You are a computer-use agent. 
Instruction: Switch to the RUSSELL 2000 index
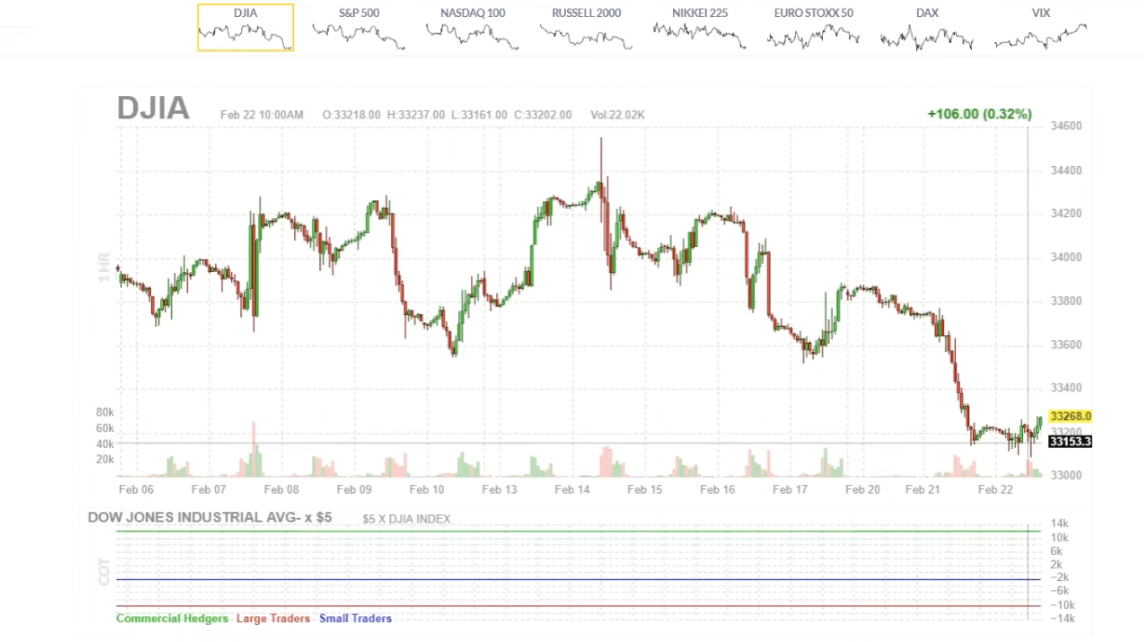[x=586, y=27]
